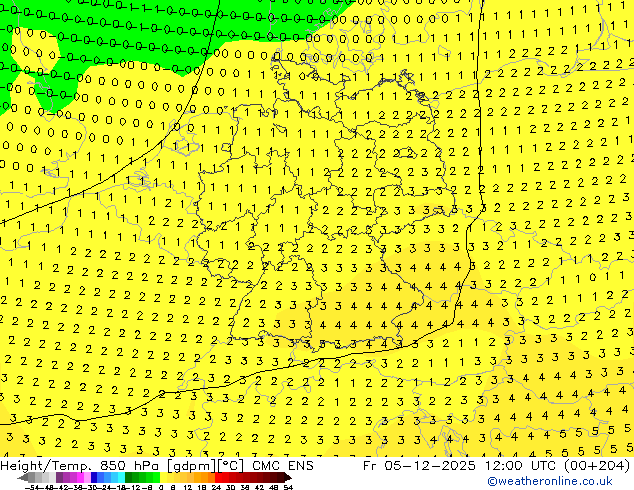
Task: Open the weatheronline.co.uk link
Action: click(550, 482)
